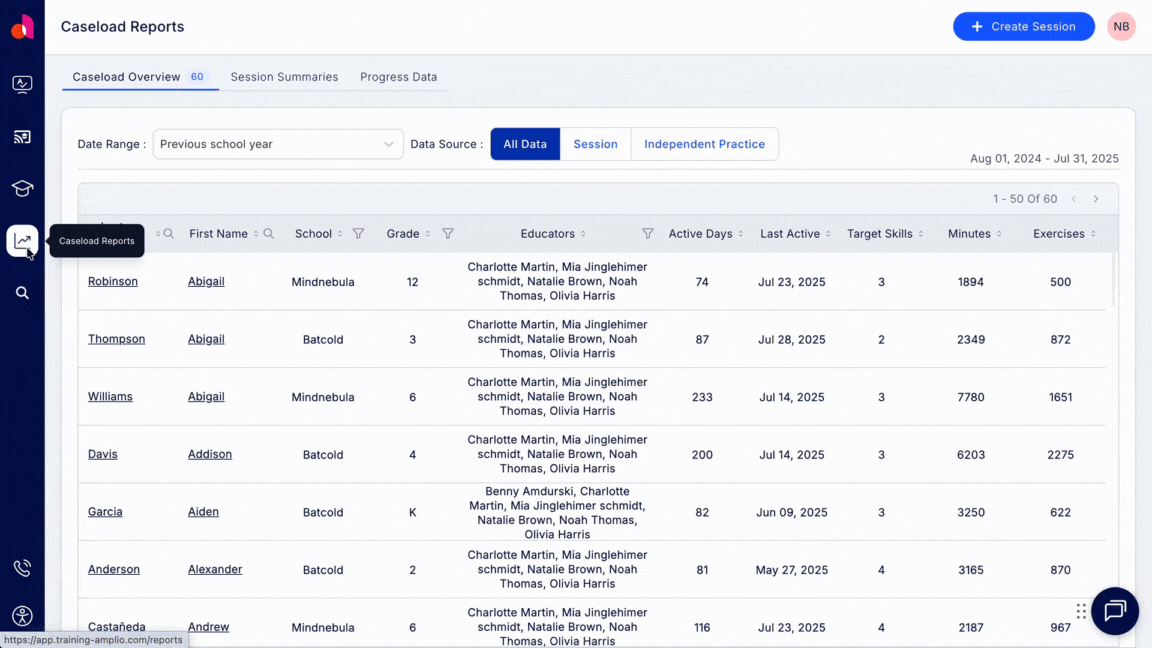Open the Caseload Reports chart icon in sidebar
The height and width of the screenshot is (648, 1152).
[x=22, y=240]
